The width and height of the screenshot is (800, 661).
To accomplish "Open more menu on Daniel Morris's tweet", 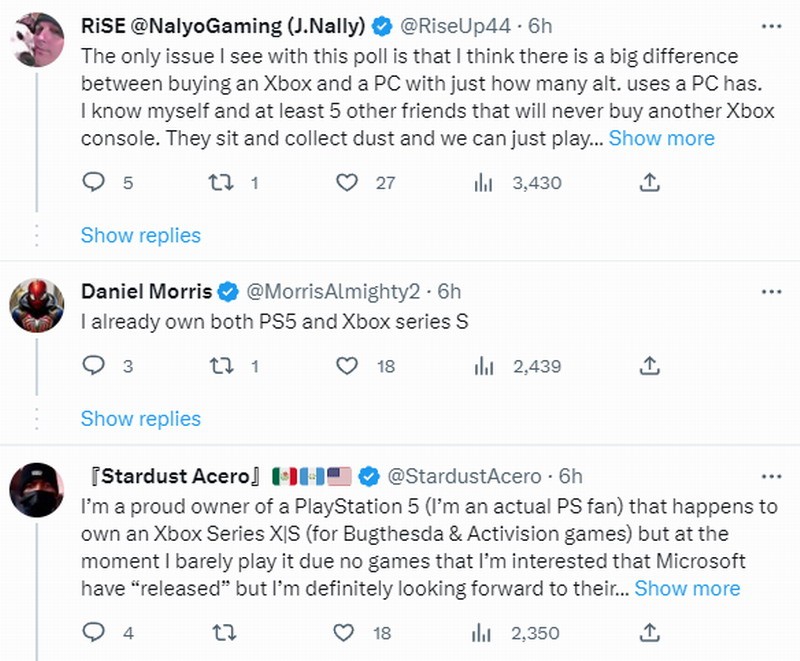I will click(771, 291).
